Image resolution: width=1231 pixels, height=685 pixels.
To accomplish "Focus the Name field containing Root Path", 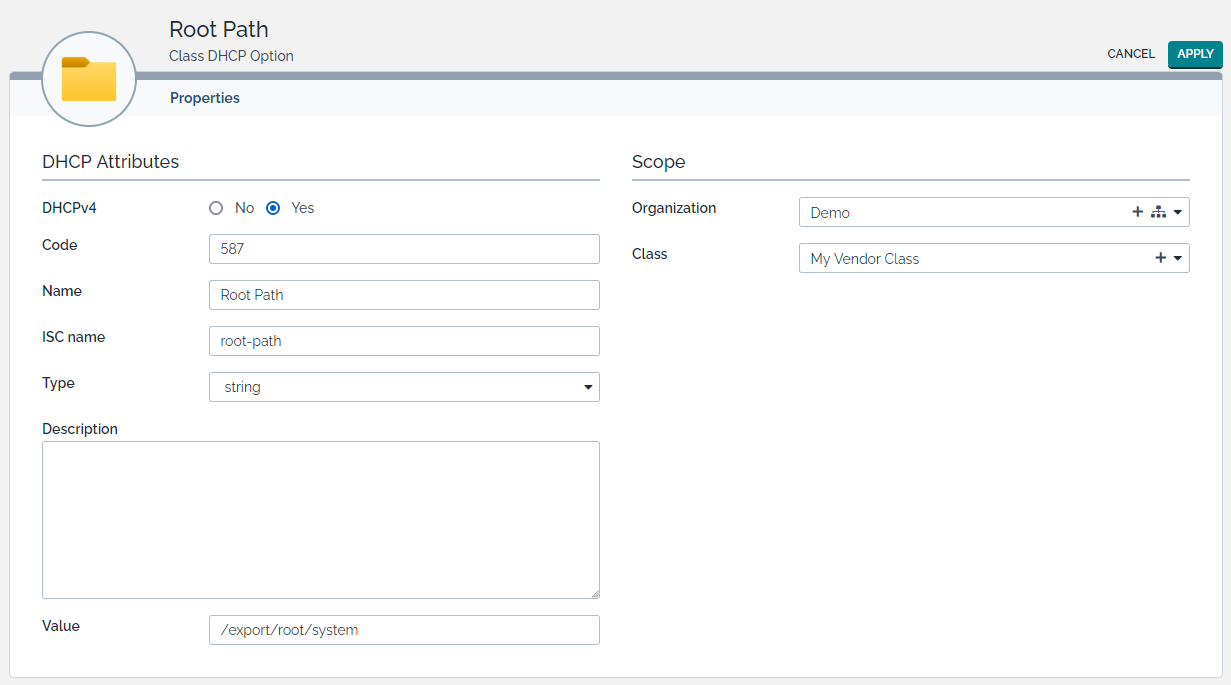I will click(404, 295).
